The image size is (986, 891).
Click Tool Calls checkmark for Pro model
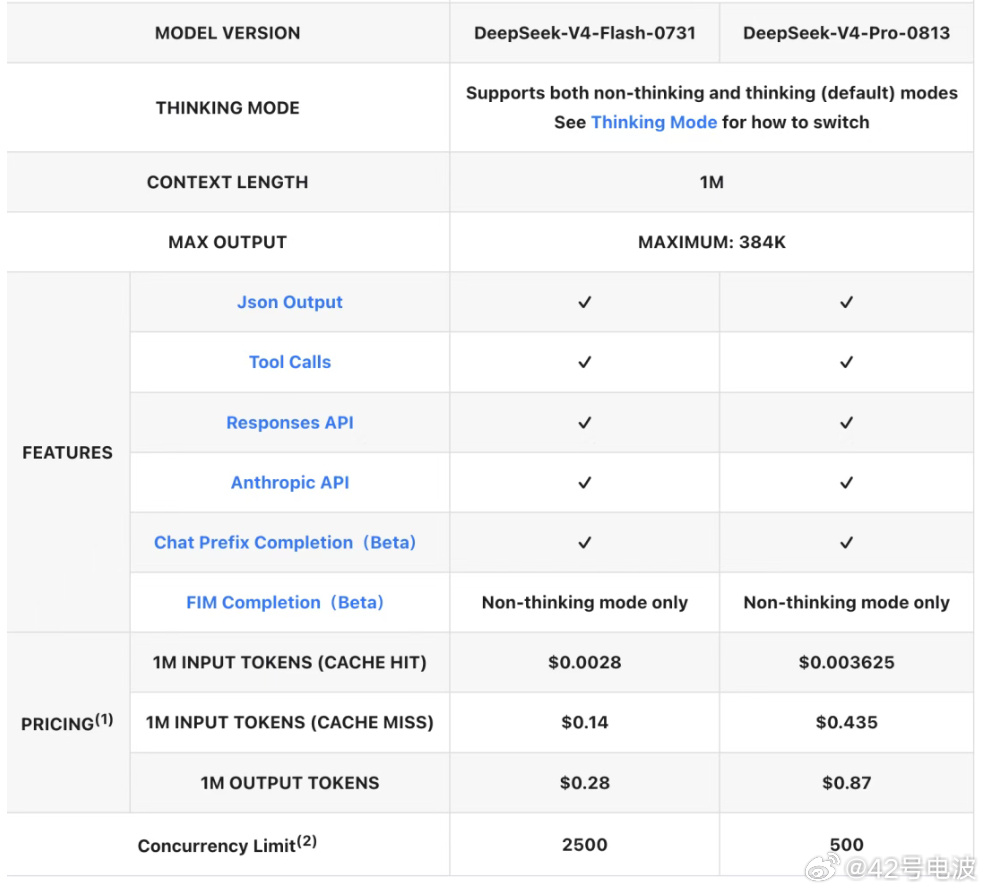point(846,362)
